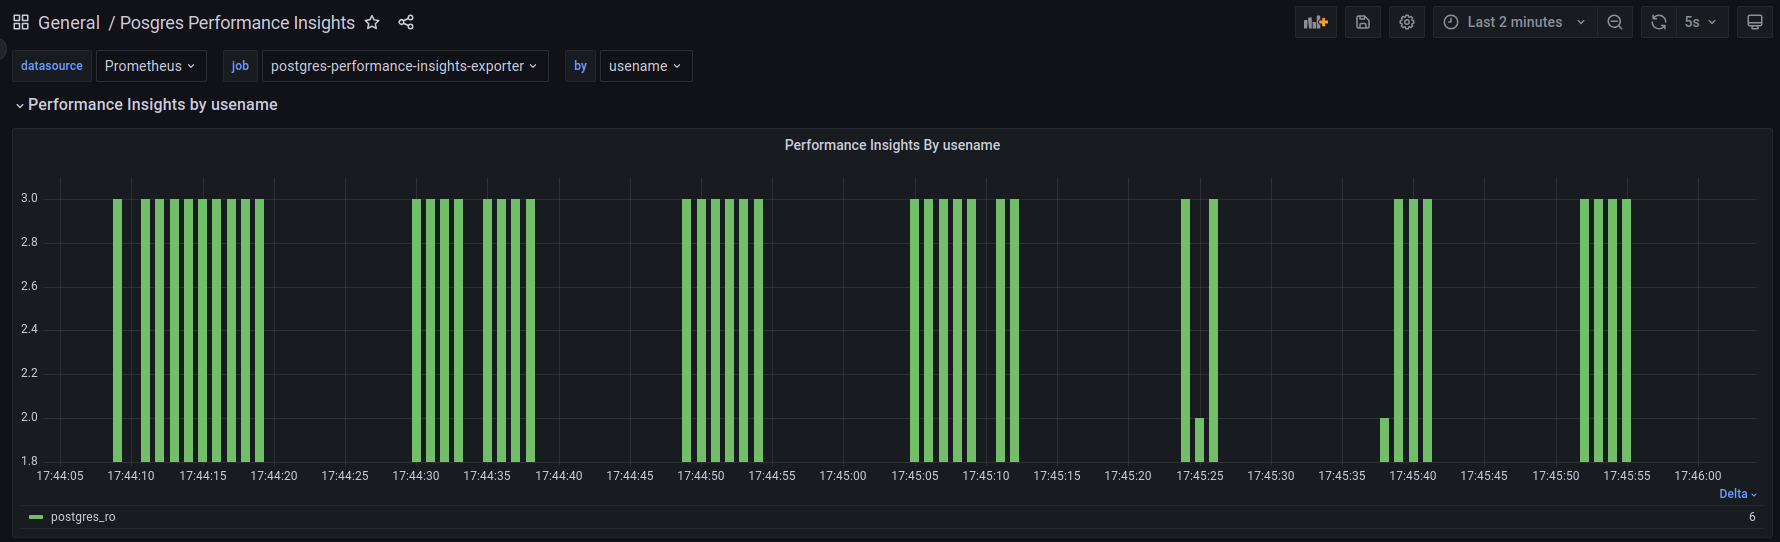Screen dimensions: 1780x542
Task: Cycle the TV view mode
Action: [x=1755, y=22]
